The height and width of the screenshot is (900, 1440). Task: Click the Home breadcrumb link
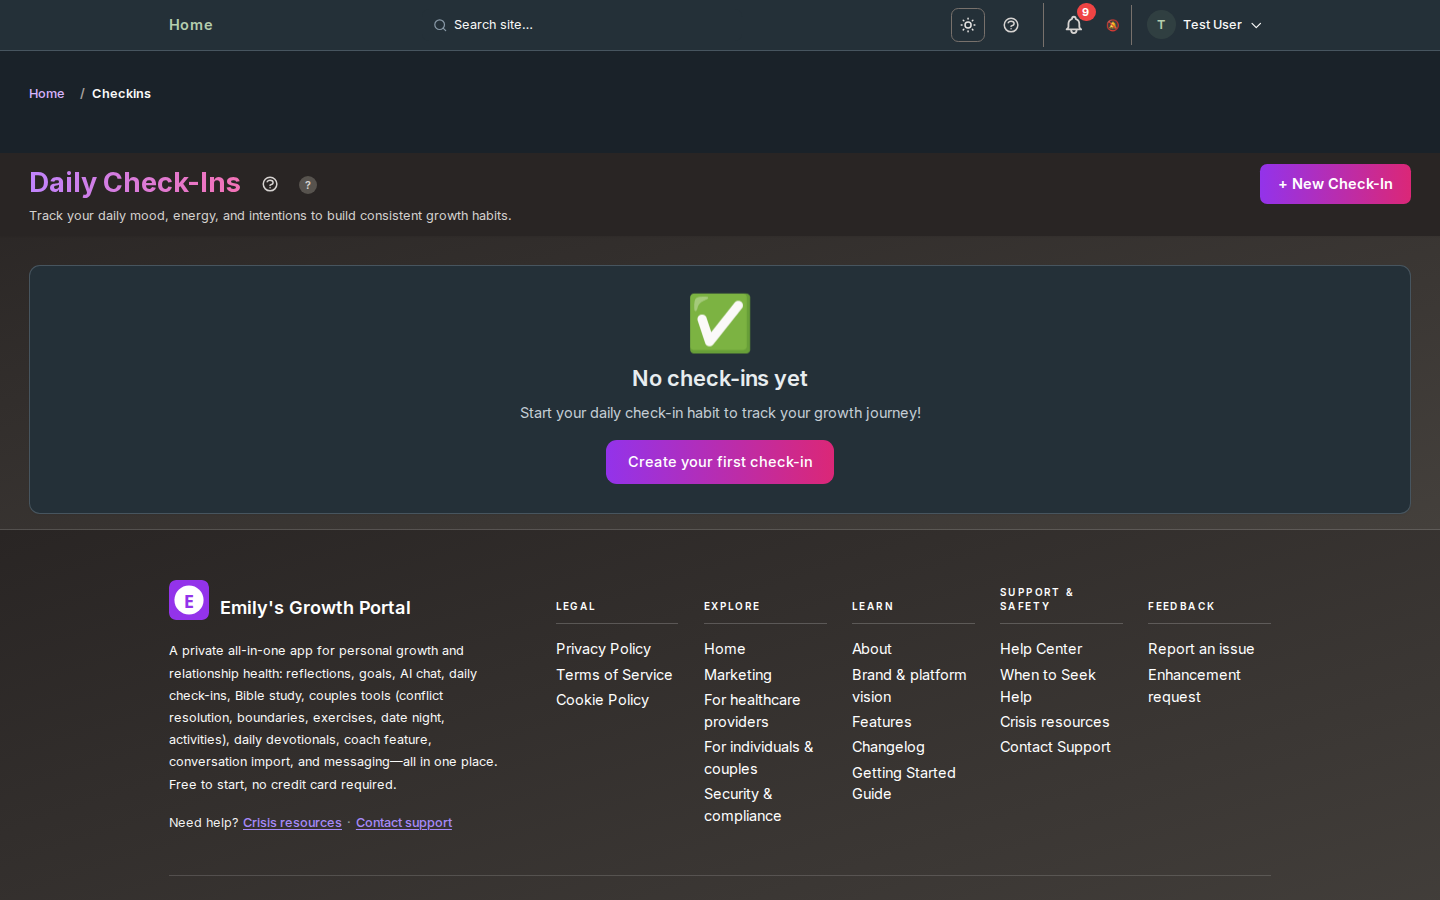[47, 94]
